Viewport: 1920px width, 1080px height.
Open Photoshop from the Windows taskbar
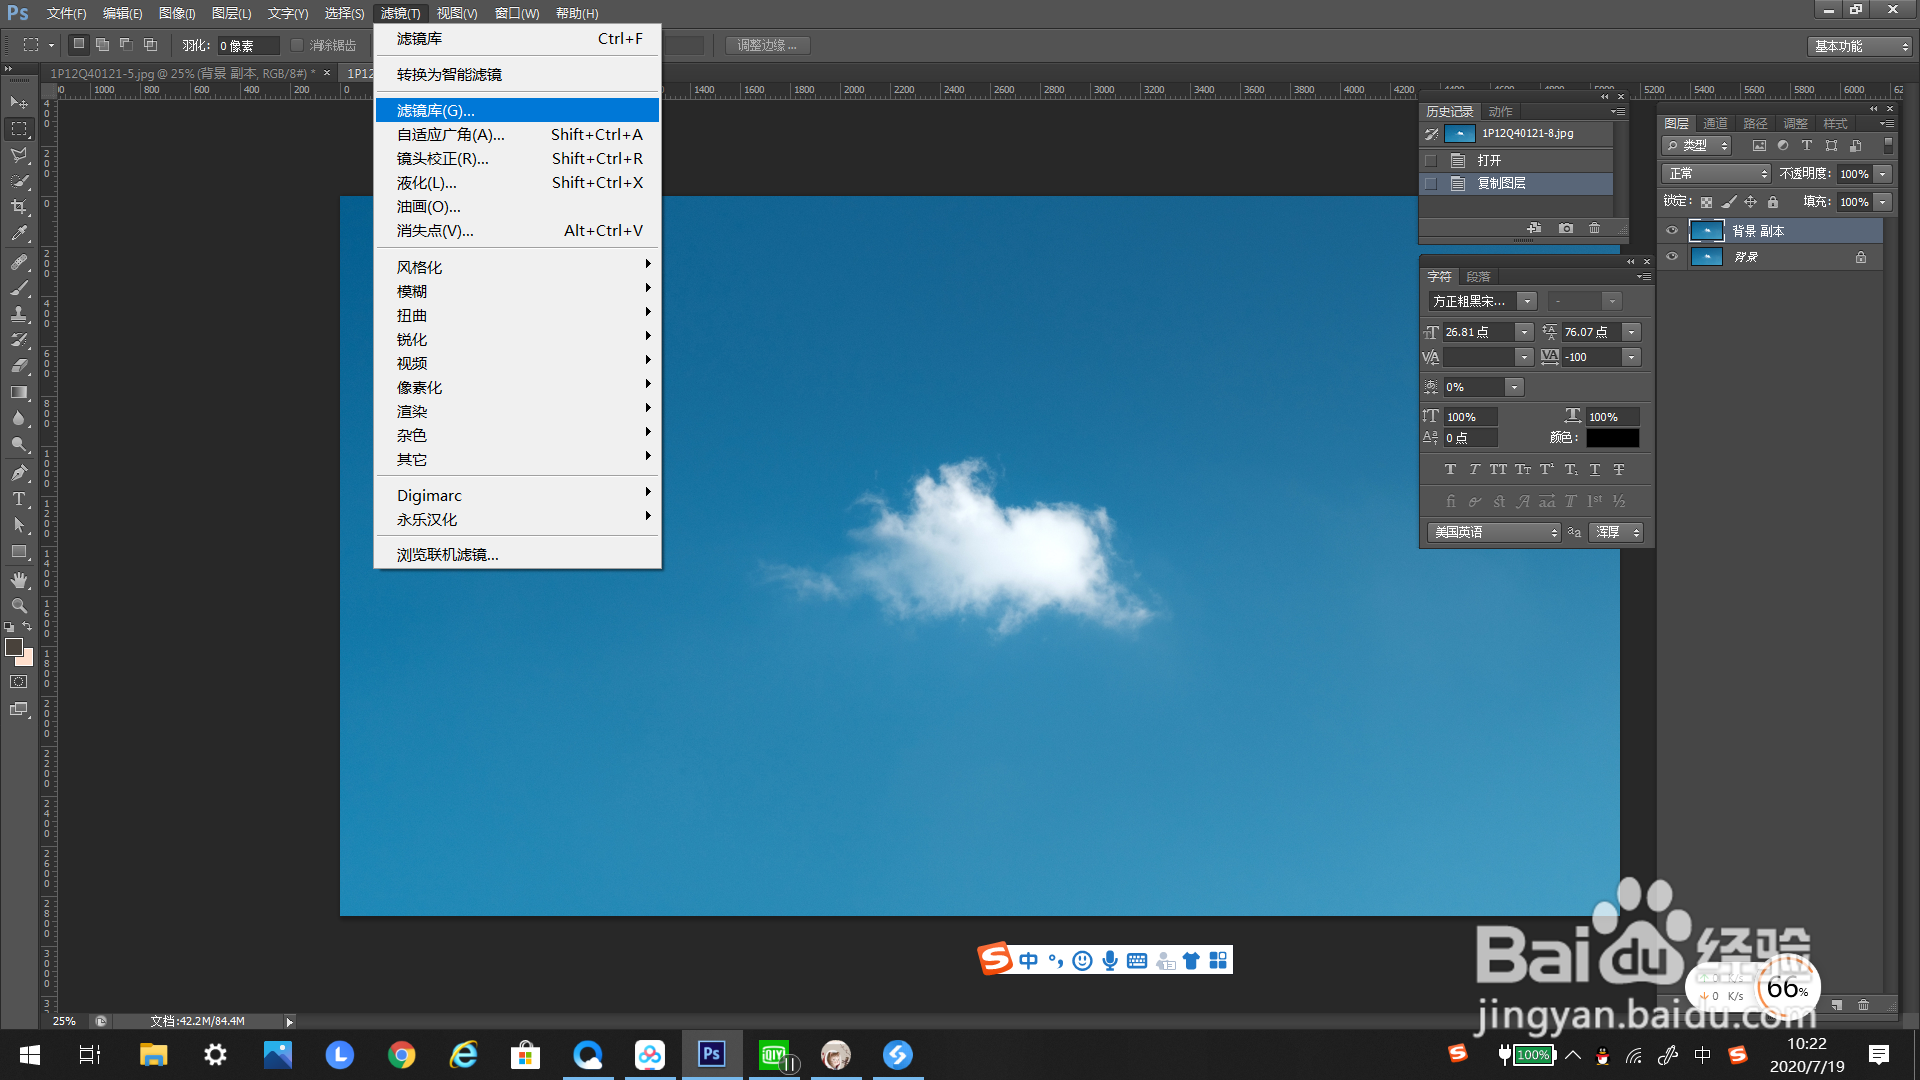click(711, 1054)
